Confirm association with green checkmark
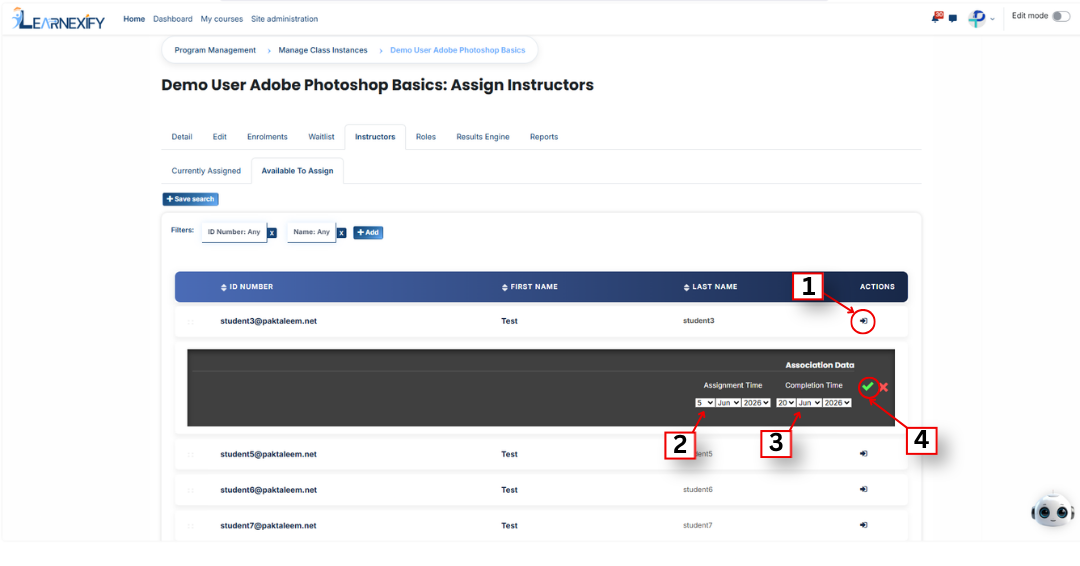Screen dimensions: 1080x566 pyautogui.click(x=868, y=386)
